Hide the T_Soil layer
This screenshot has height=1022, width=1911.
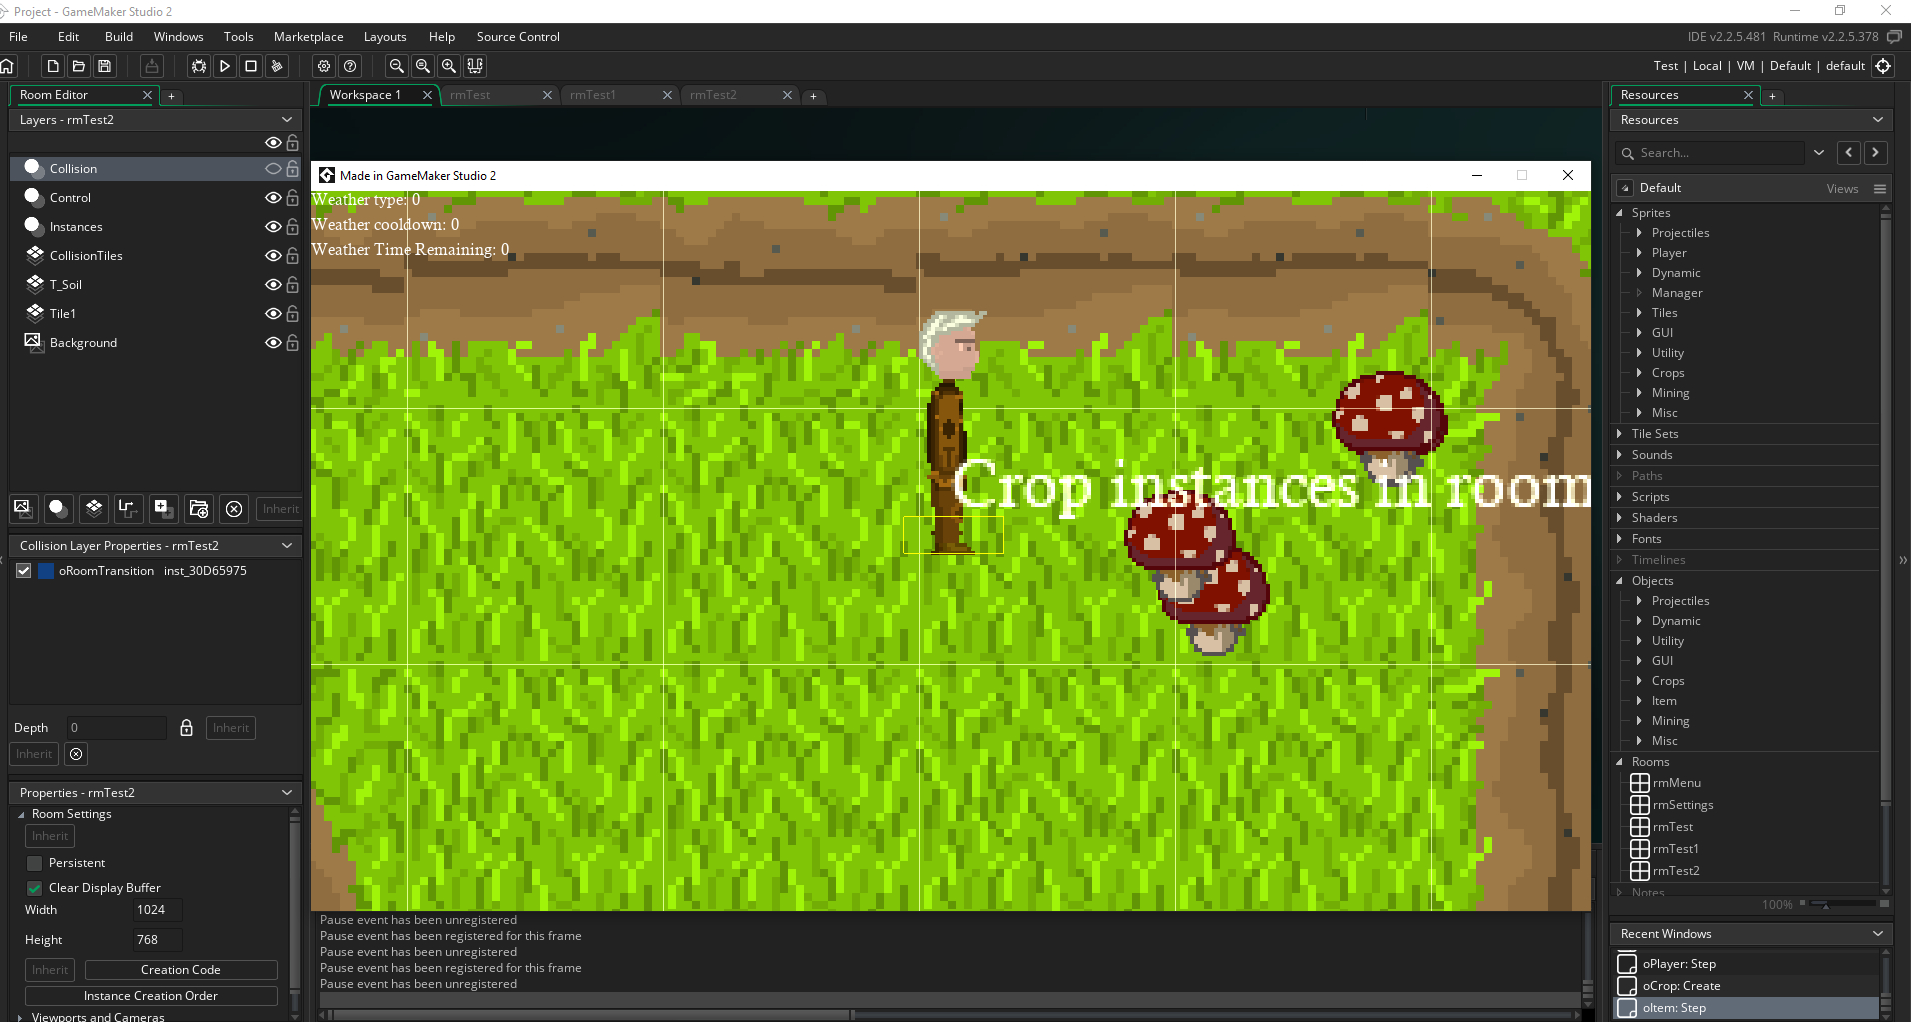coord(272,285)
